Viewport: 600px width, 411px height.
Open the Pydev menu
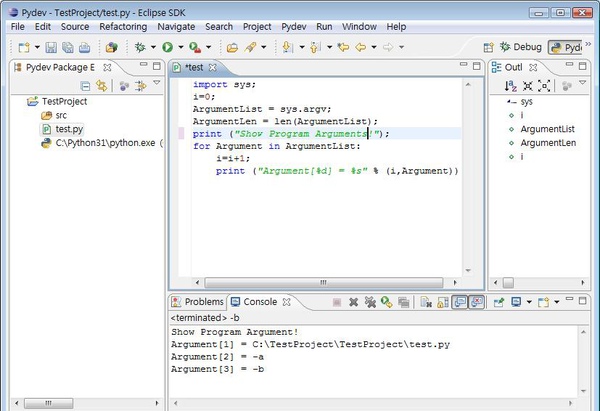pos(294,27)
